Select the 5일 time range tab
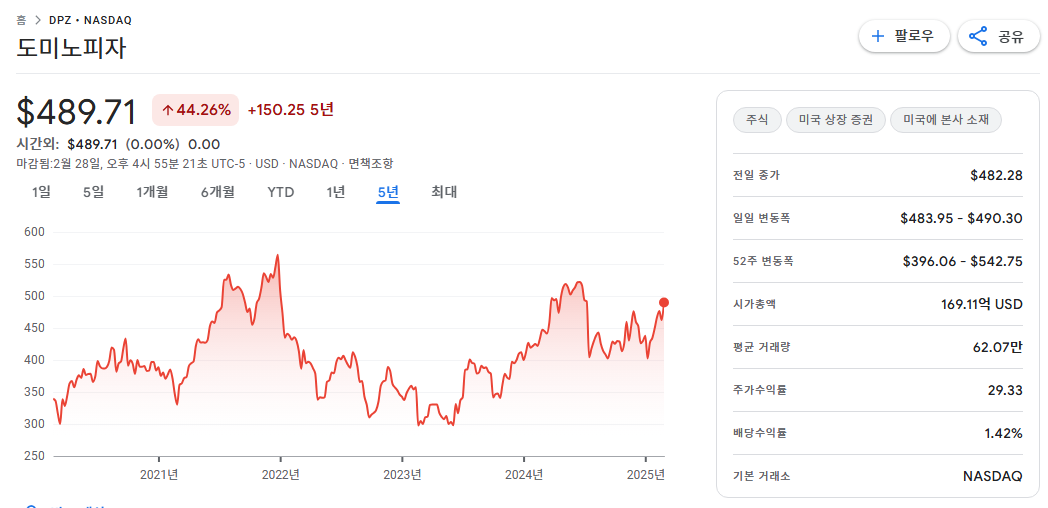 (x=94, y=193)
